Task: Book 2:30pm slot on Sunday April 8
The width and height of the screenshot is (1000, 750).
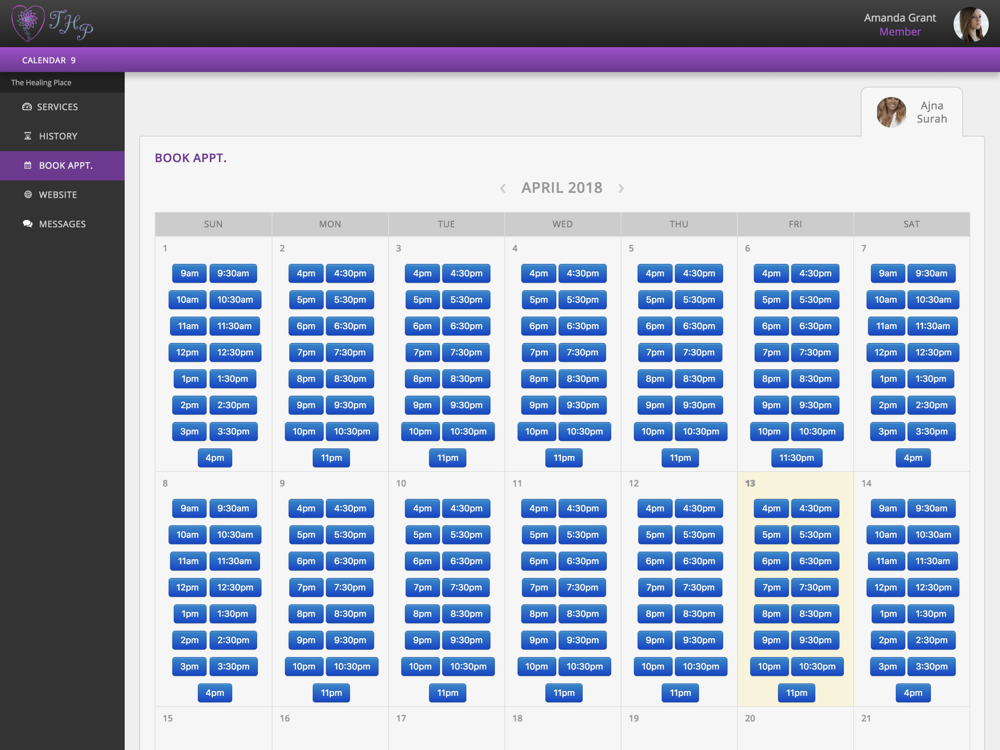Action: [233, 640]
